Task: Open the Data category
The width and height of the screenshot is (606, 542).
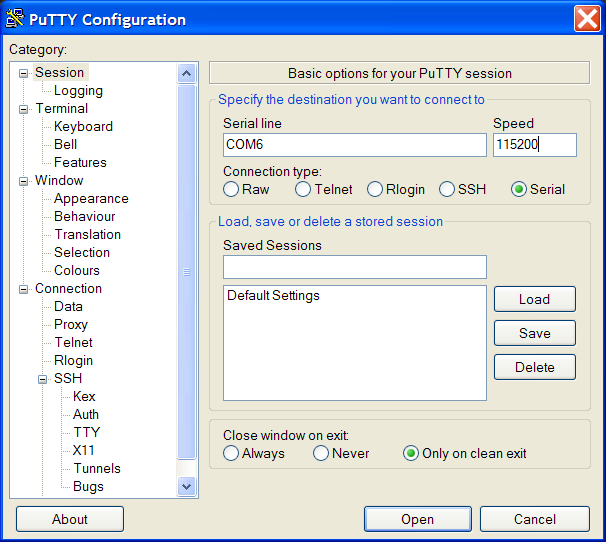Action: (x=68, y=306)
